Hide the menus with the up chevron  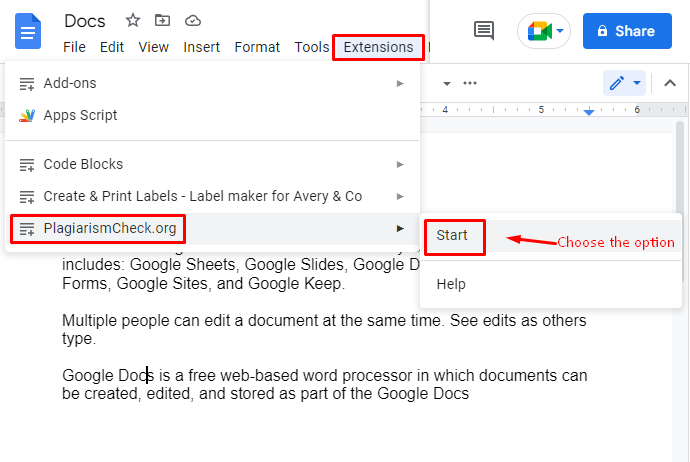[670, 83]
